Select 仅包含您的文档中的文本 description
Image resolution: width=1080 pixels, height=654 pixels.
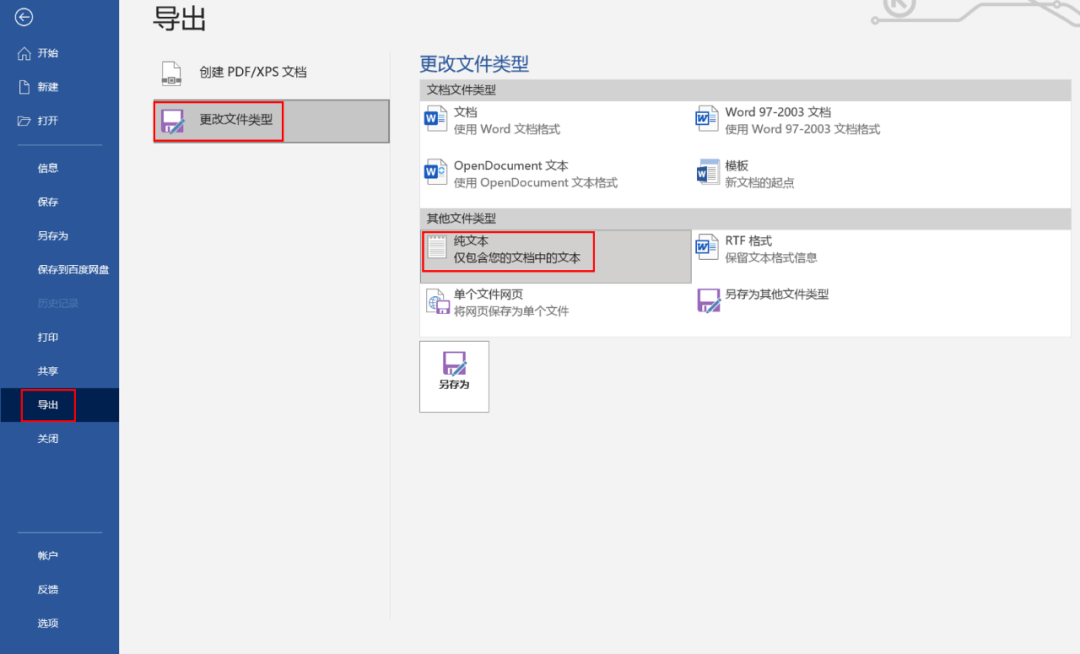(517, 258)
